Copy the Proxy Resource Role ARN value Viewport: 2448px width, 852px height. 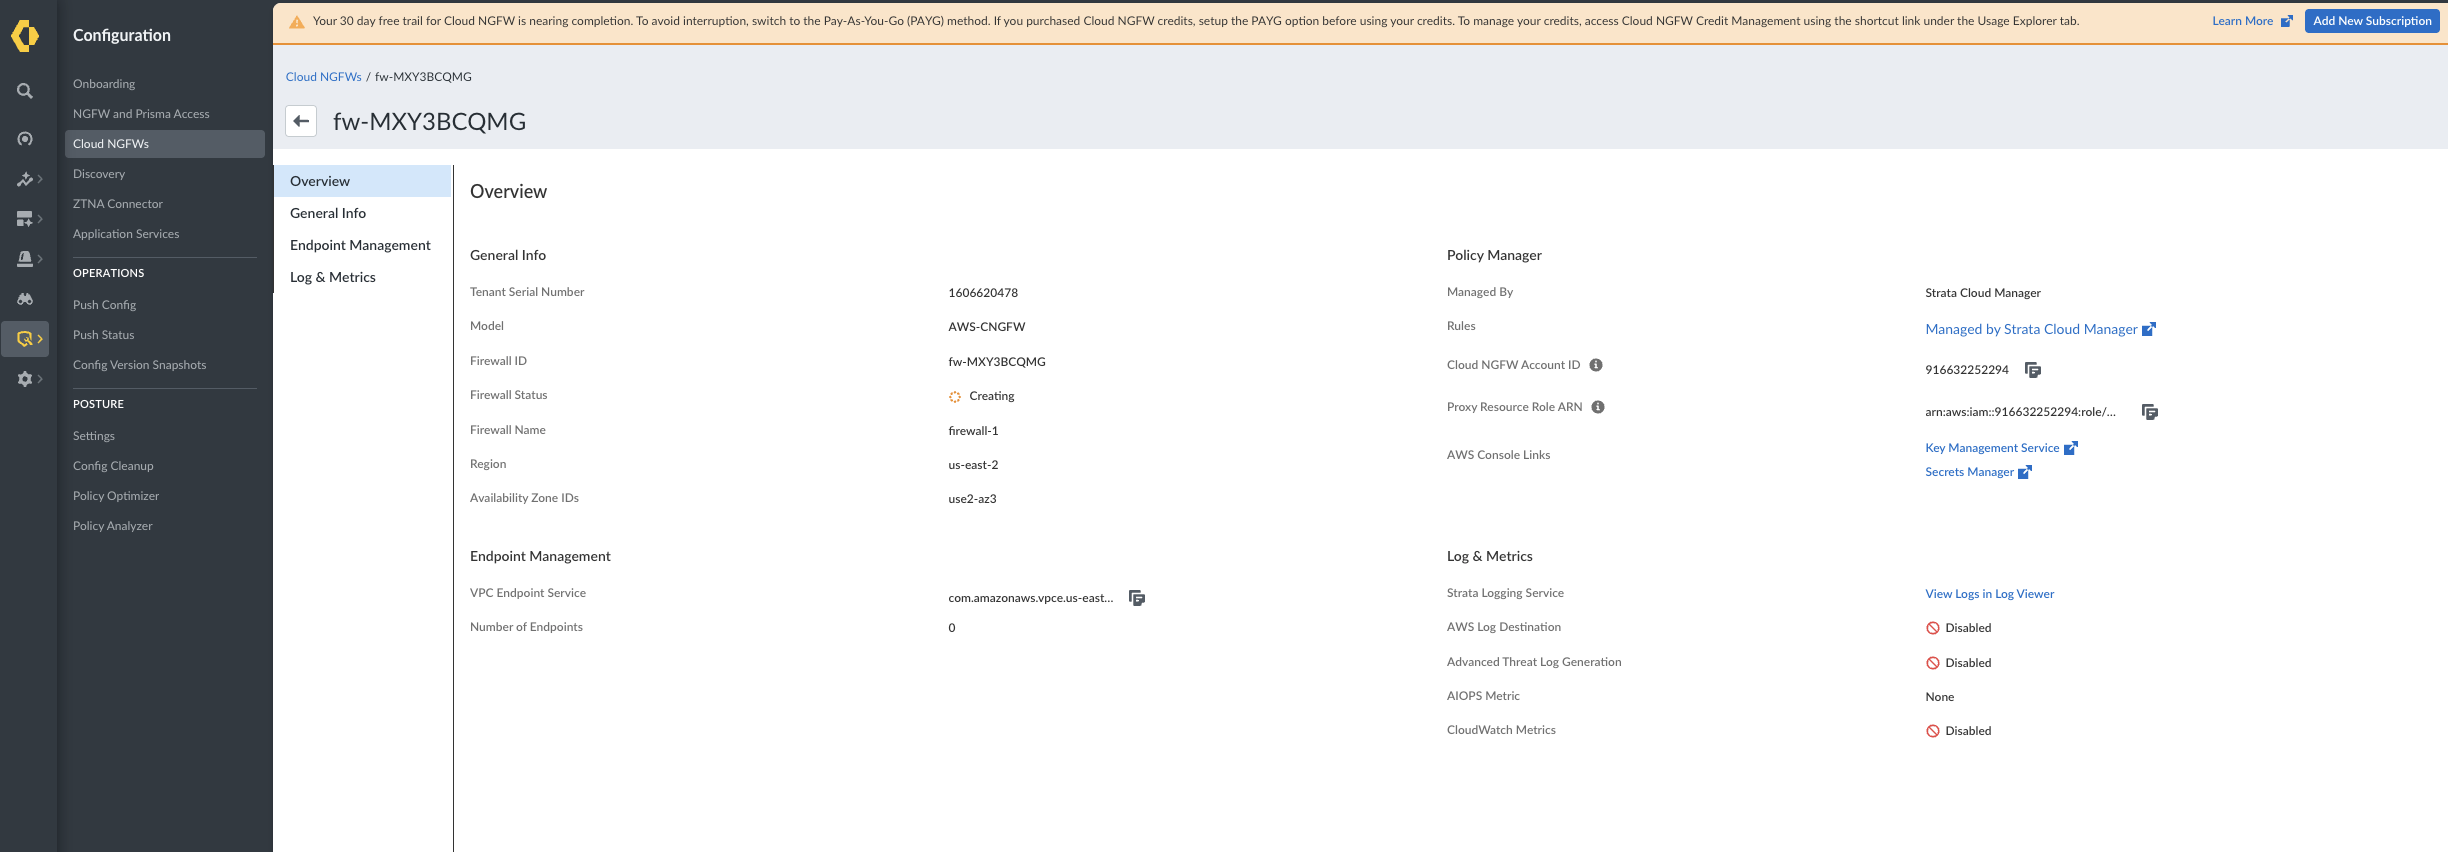[x=2150, y=412]
